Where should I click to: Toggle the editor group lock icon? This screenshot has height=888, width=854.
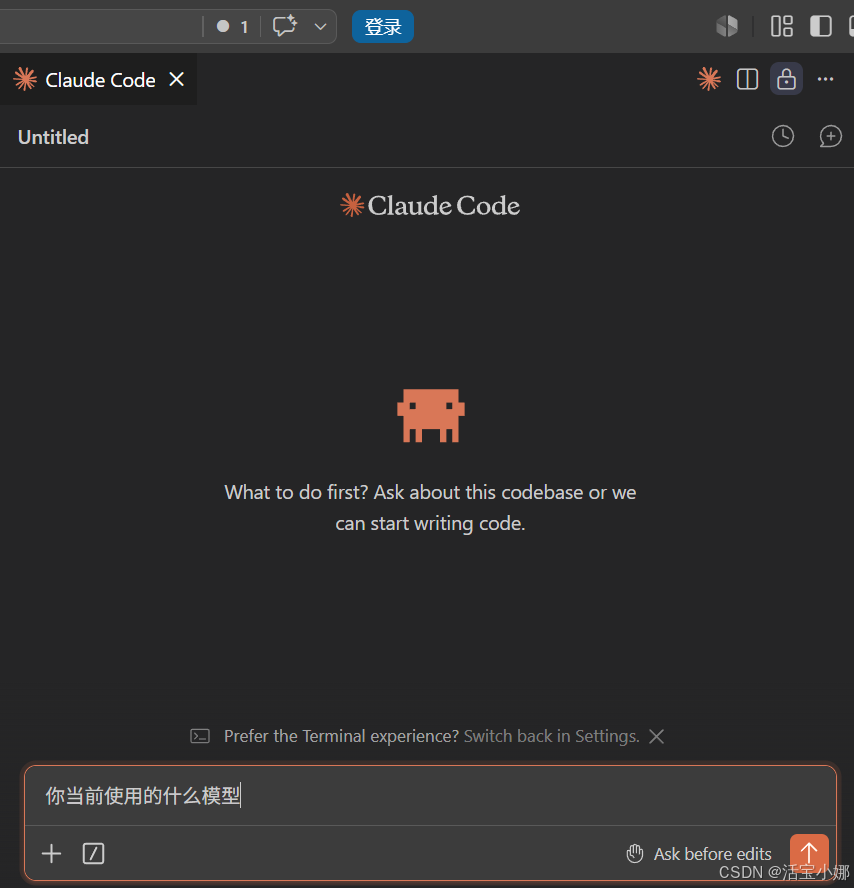(x=786, y=79)
